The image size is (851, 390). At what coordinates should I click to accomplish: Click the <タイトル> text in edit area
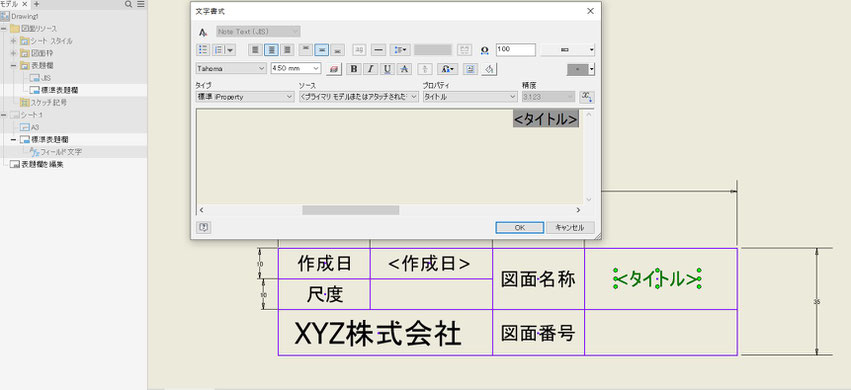546,119
